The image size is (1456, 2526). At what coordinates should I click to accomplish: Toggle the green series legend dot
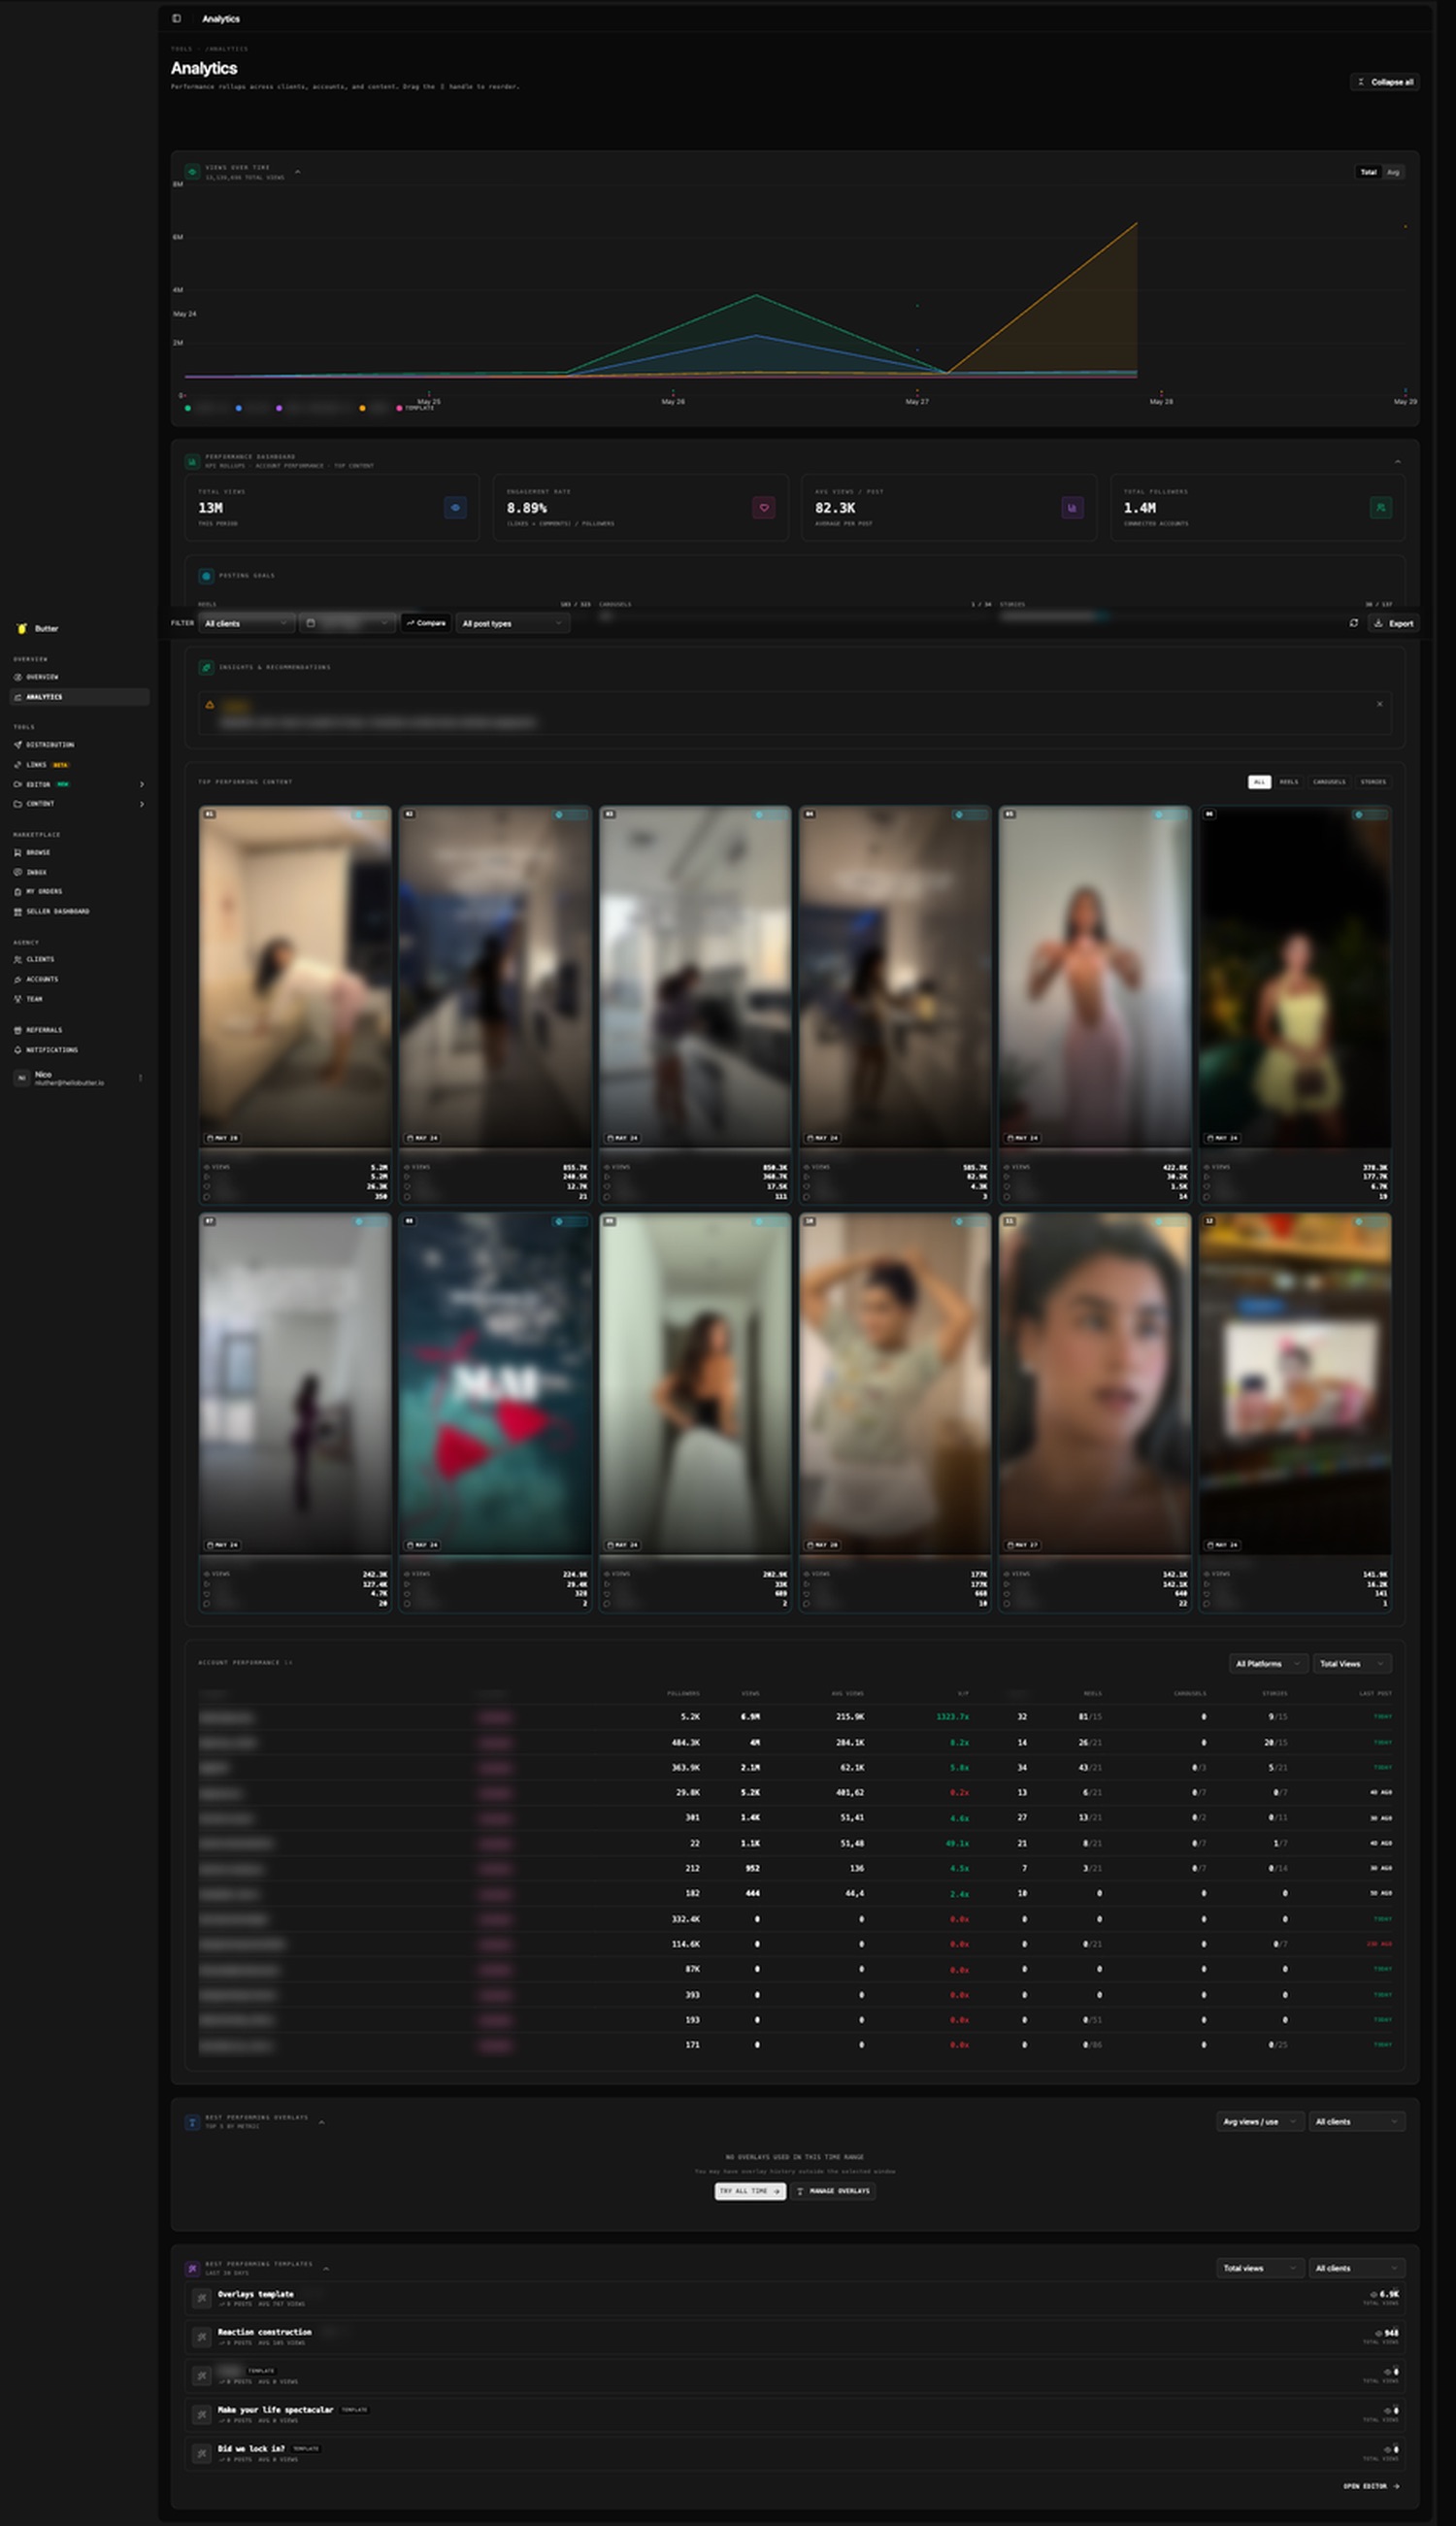pos(188,408)
